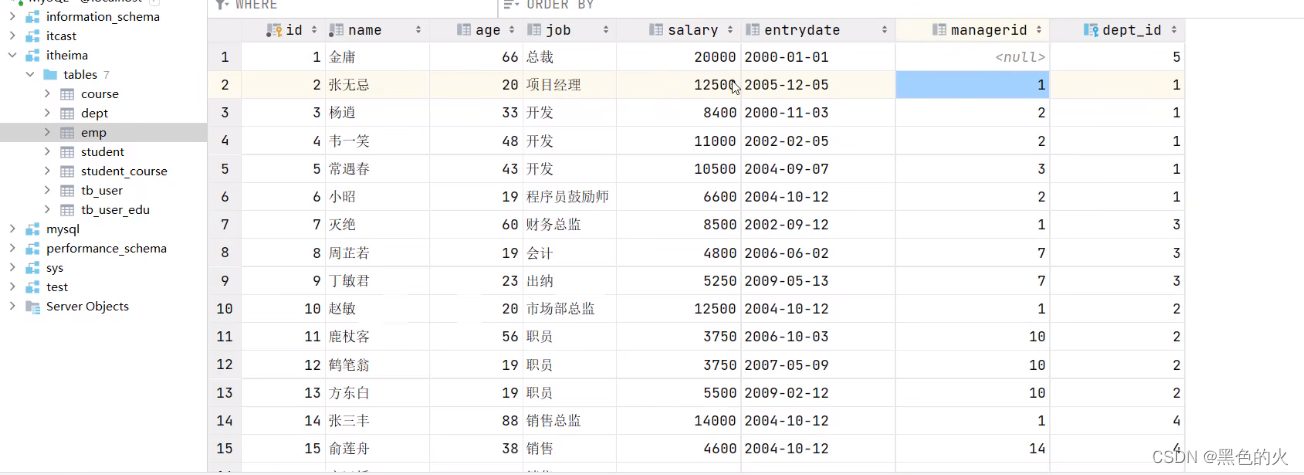
Task: Select the null managerid cell
Action: 973,57
